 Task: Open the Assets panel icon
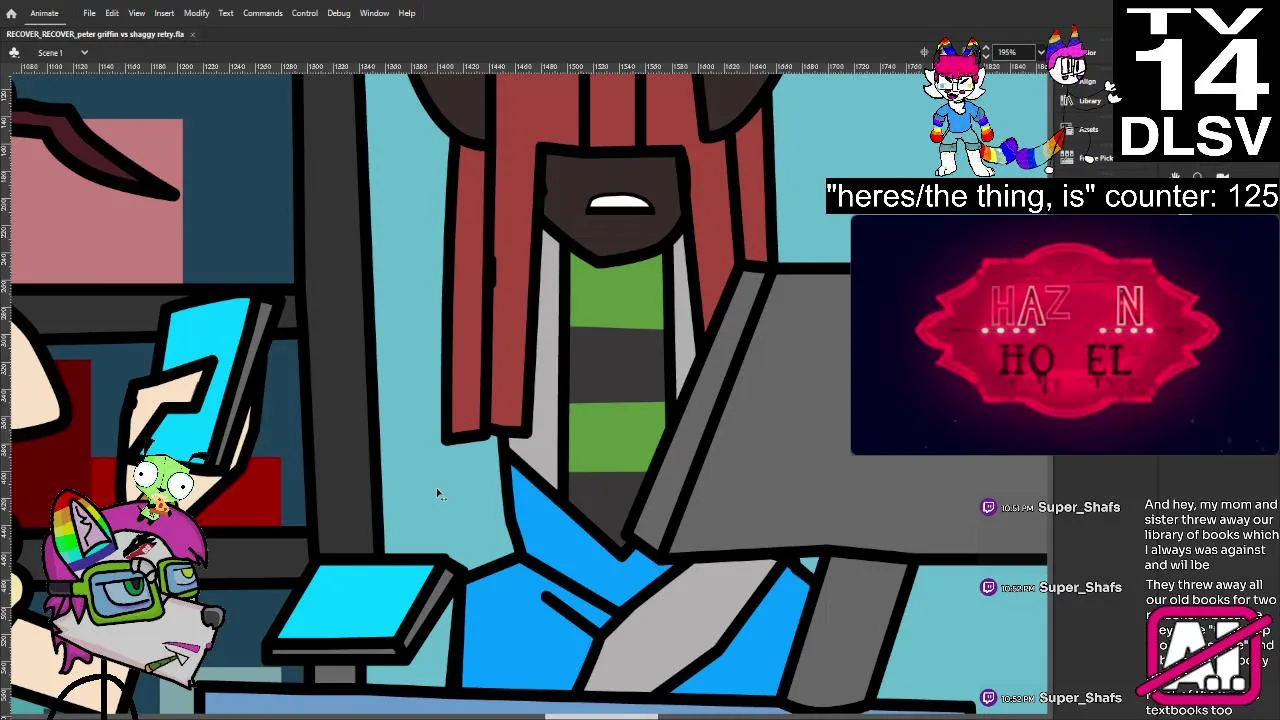(x=1068, y=129)
